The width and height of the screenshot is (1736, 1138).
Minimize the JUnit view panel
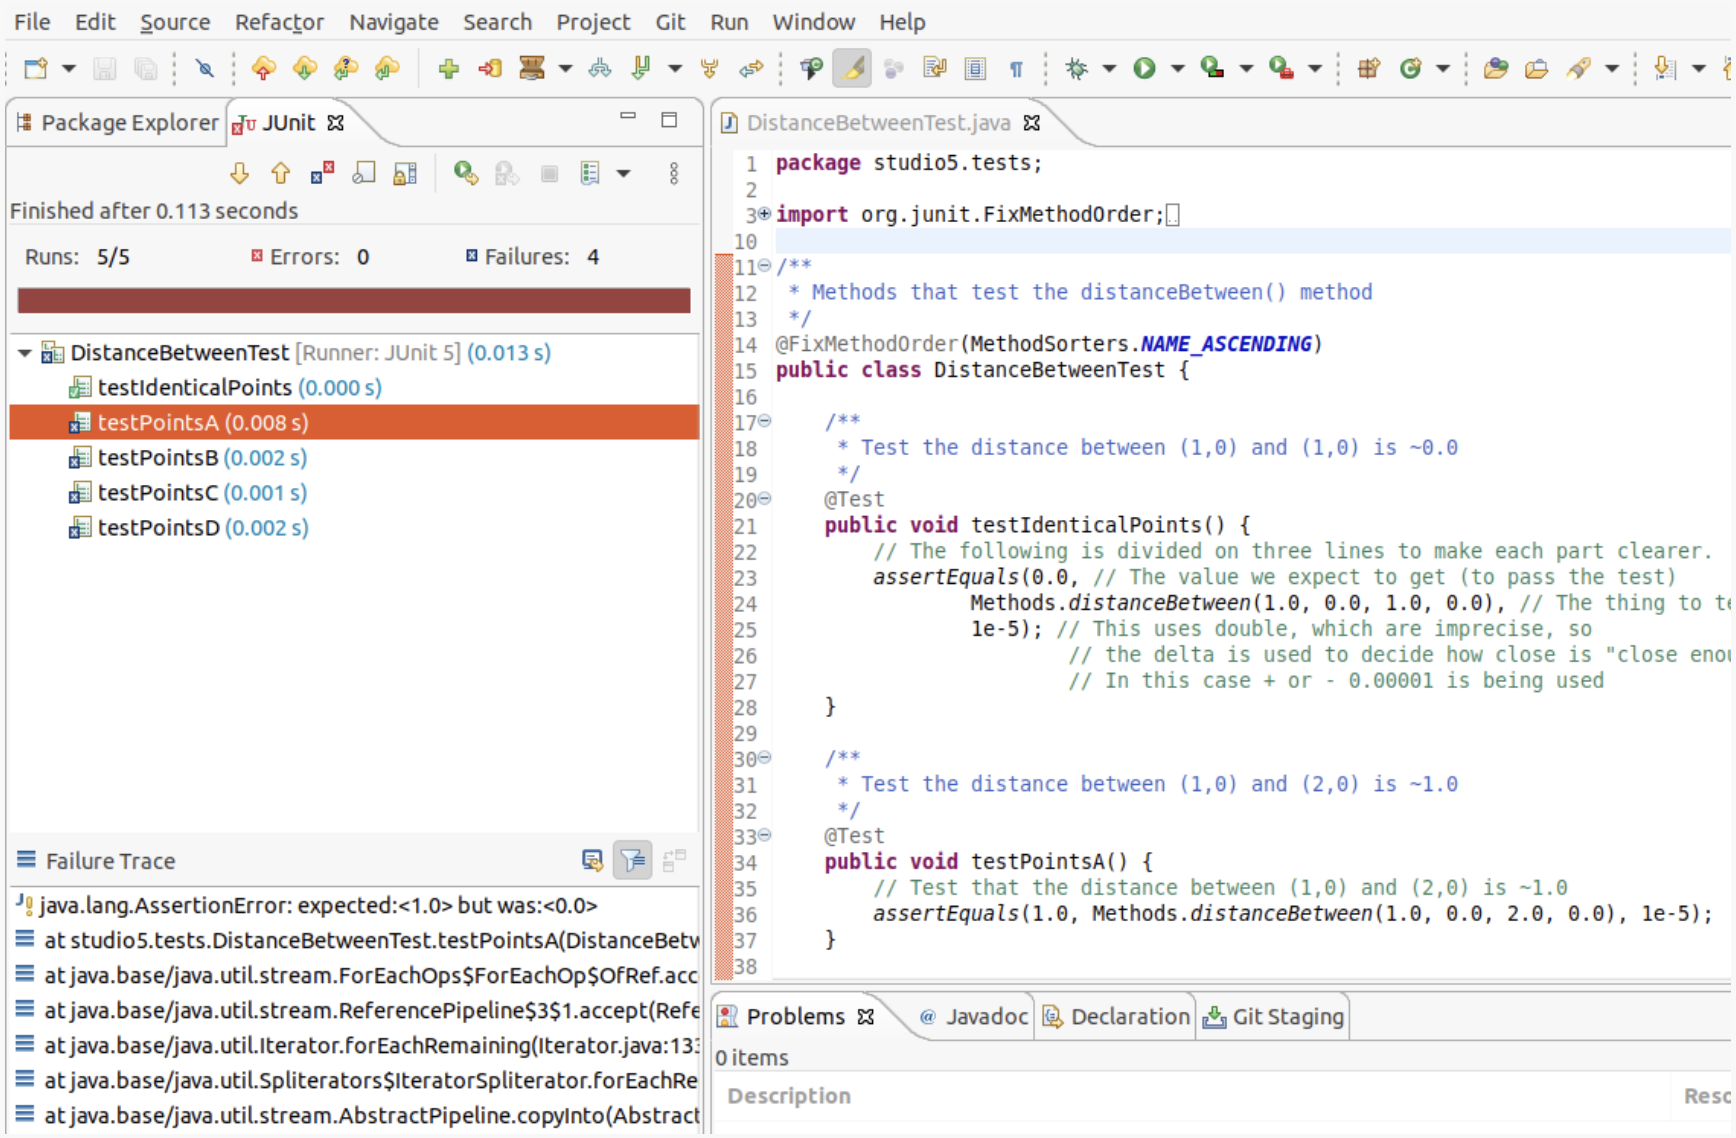point(628,118)
